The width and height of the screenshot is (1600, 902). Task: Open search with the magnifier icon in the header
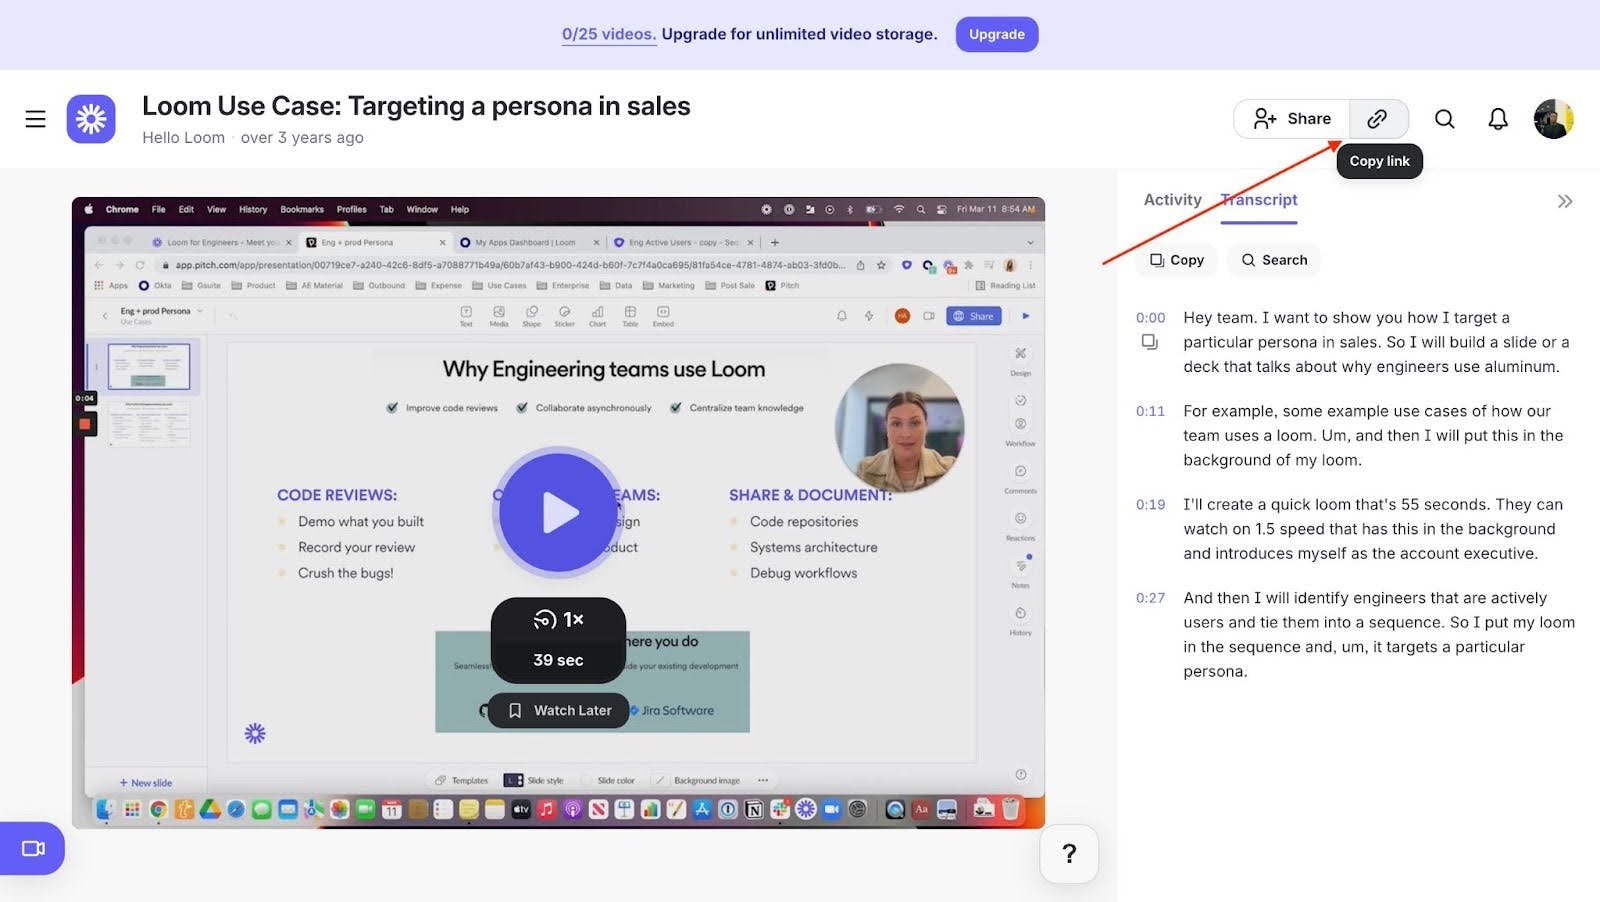[1444, 119]
